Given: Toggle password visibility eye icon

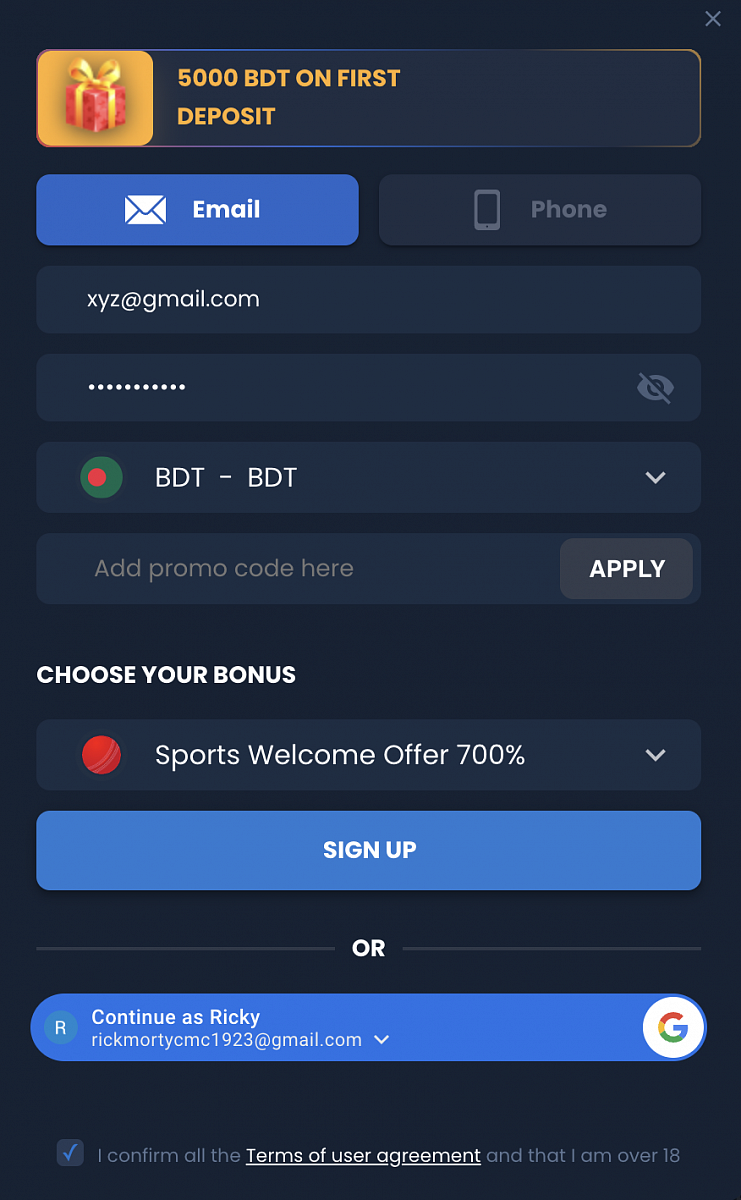Looking at the screenshot, I should 655,387.
